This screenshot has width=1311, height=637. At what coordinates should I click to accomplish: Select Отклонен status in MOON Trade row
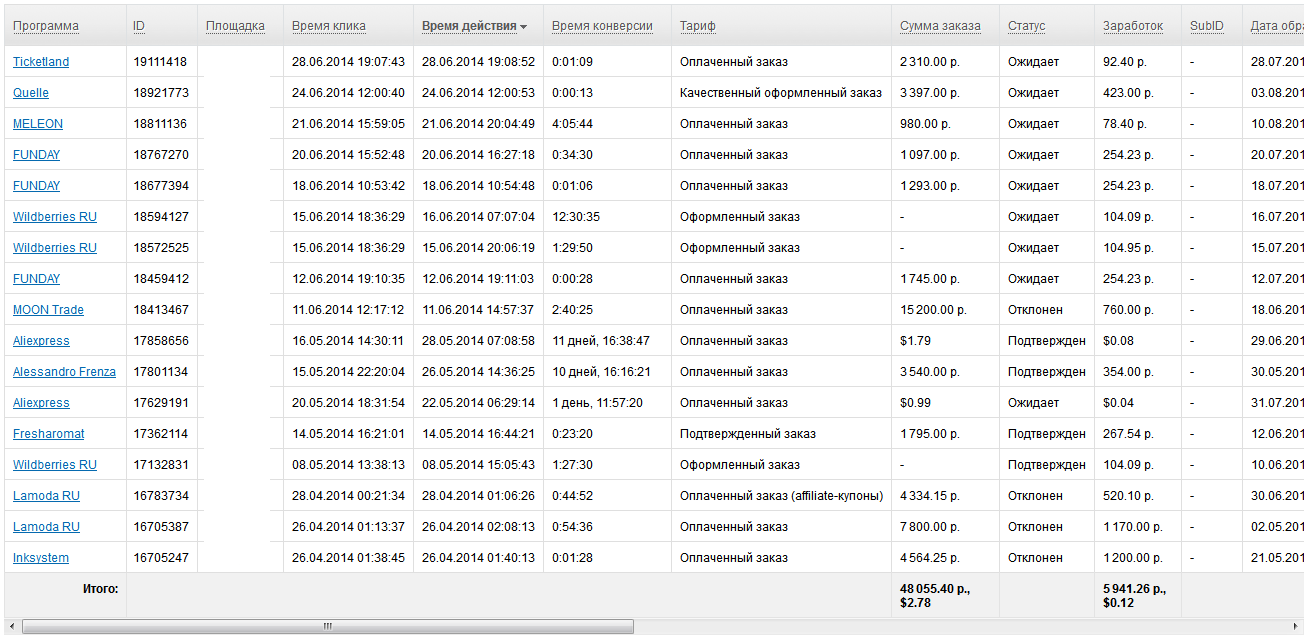[1035, 310]
